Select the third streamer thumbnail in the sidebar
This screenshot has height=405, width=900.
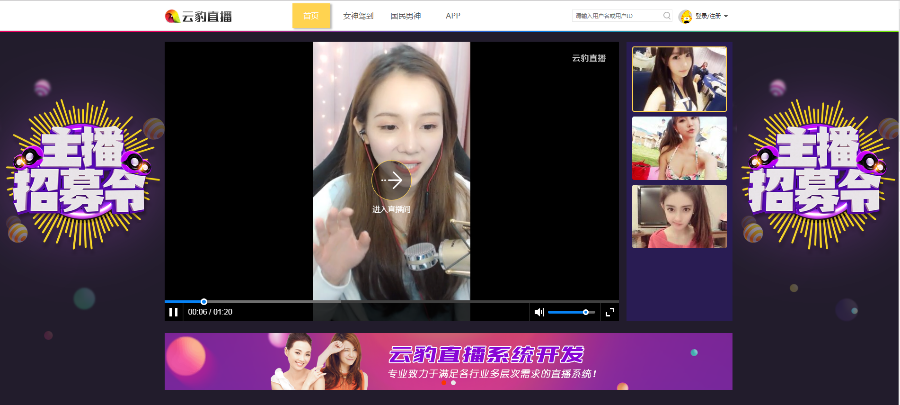coord(679,216)
